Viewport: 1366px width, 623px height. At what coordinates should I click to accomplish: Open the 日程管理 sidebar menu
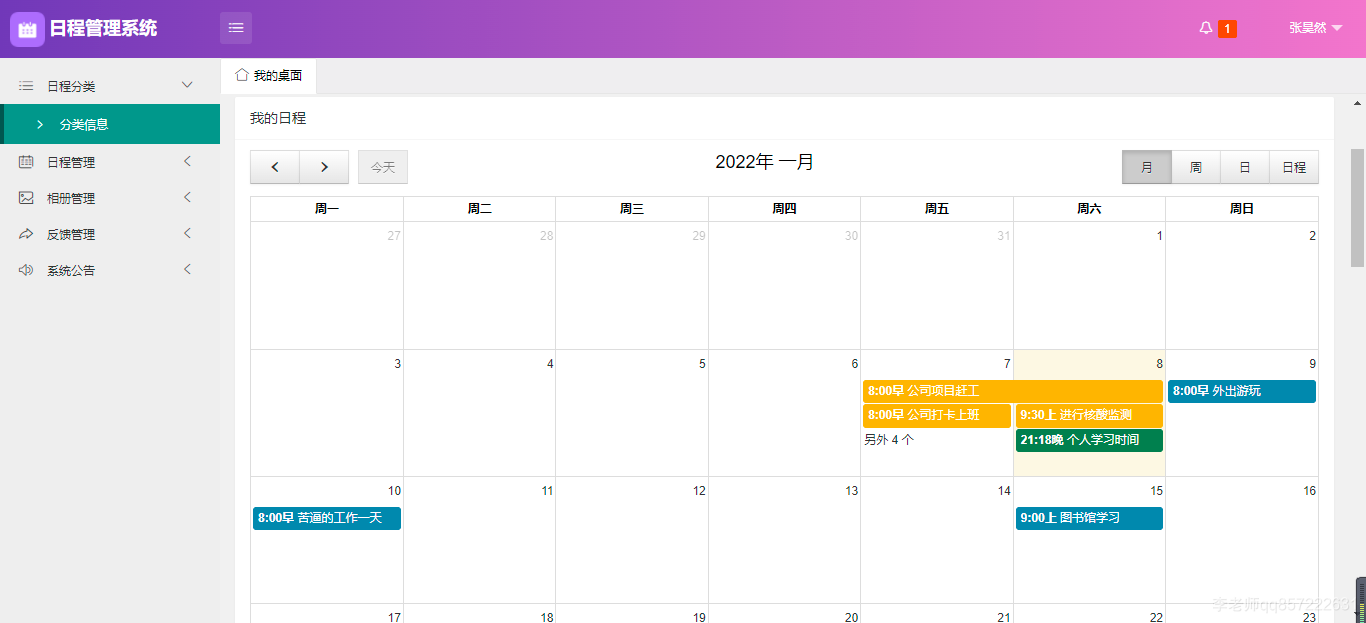110,162
